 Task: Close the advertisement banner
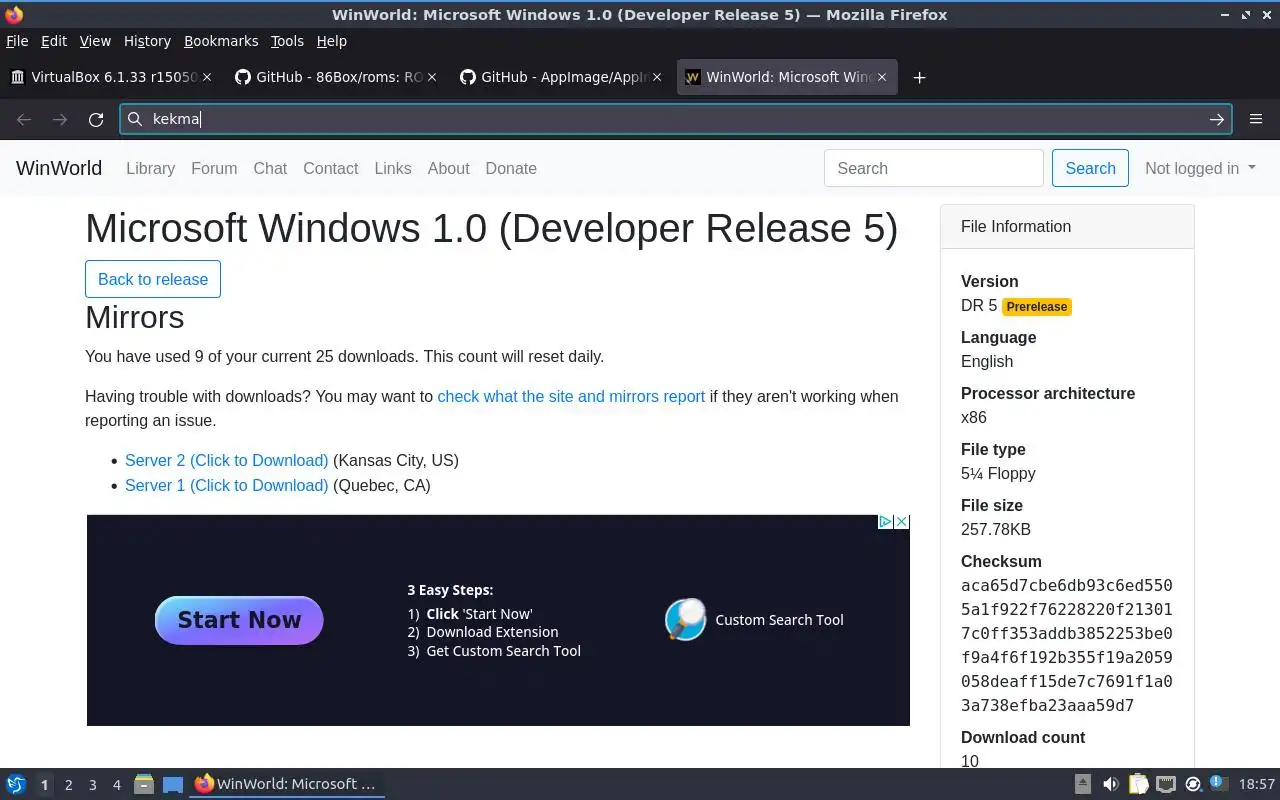tap(901, 522)
